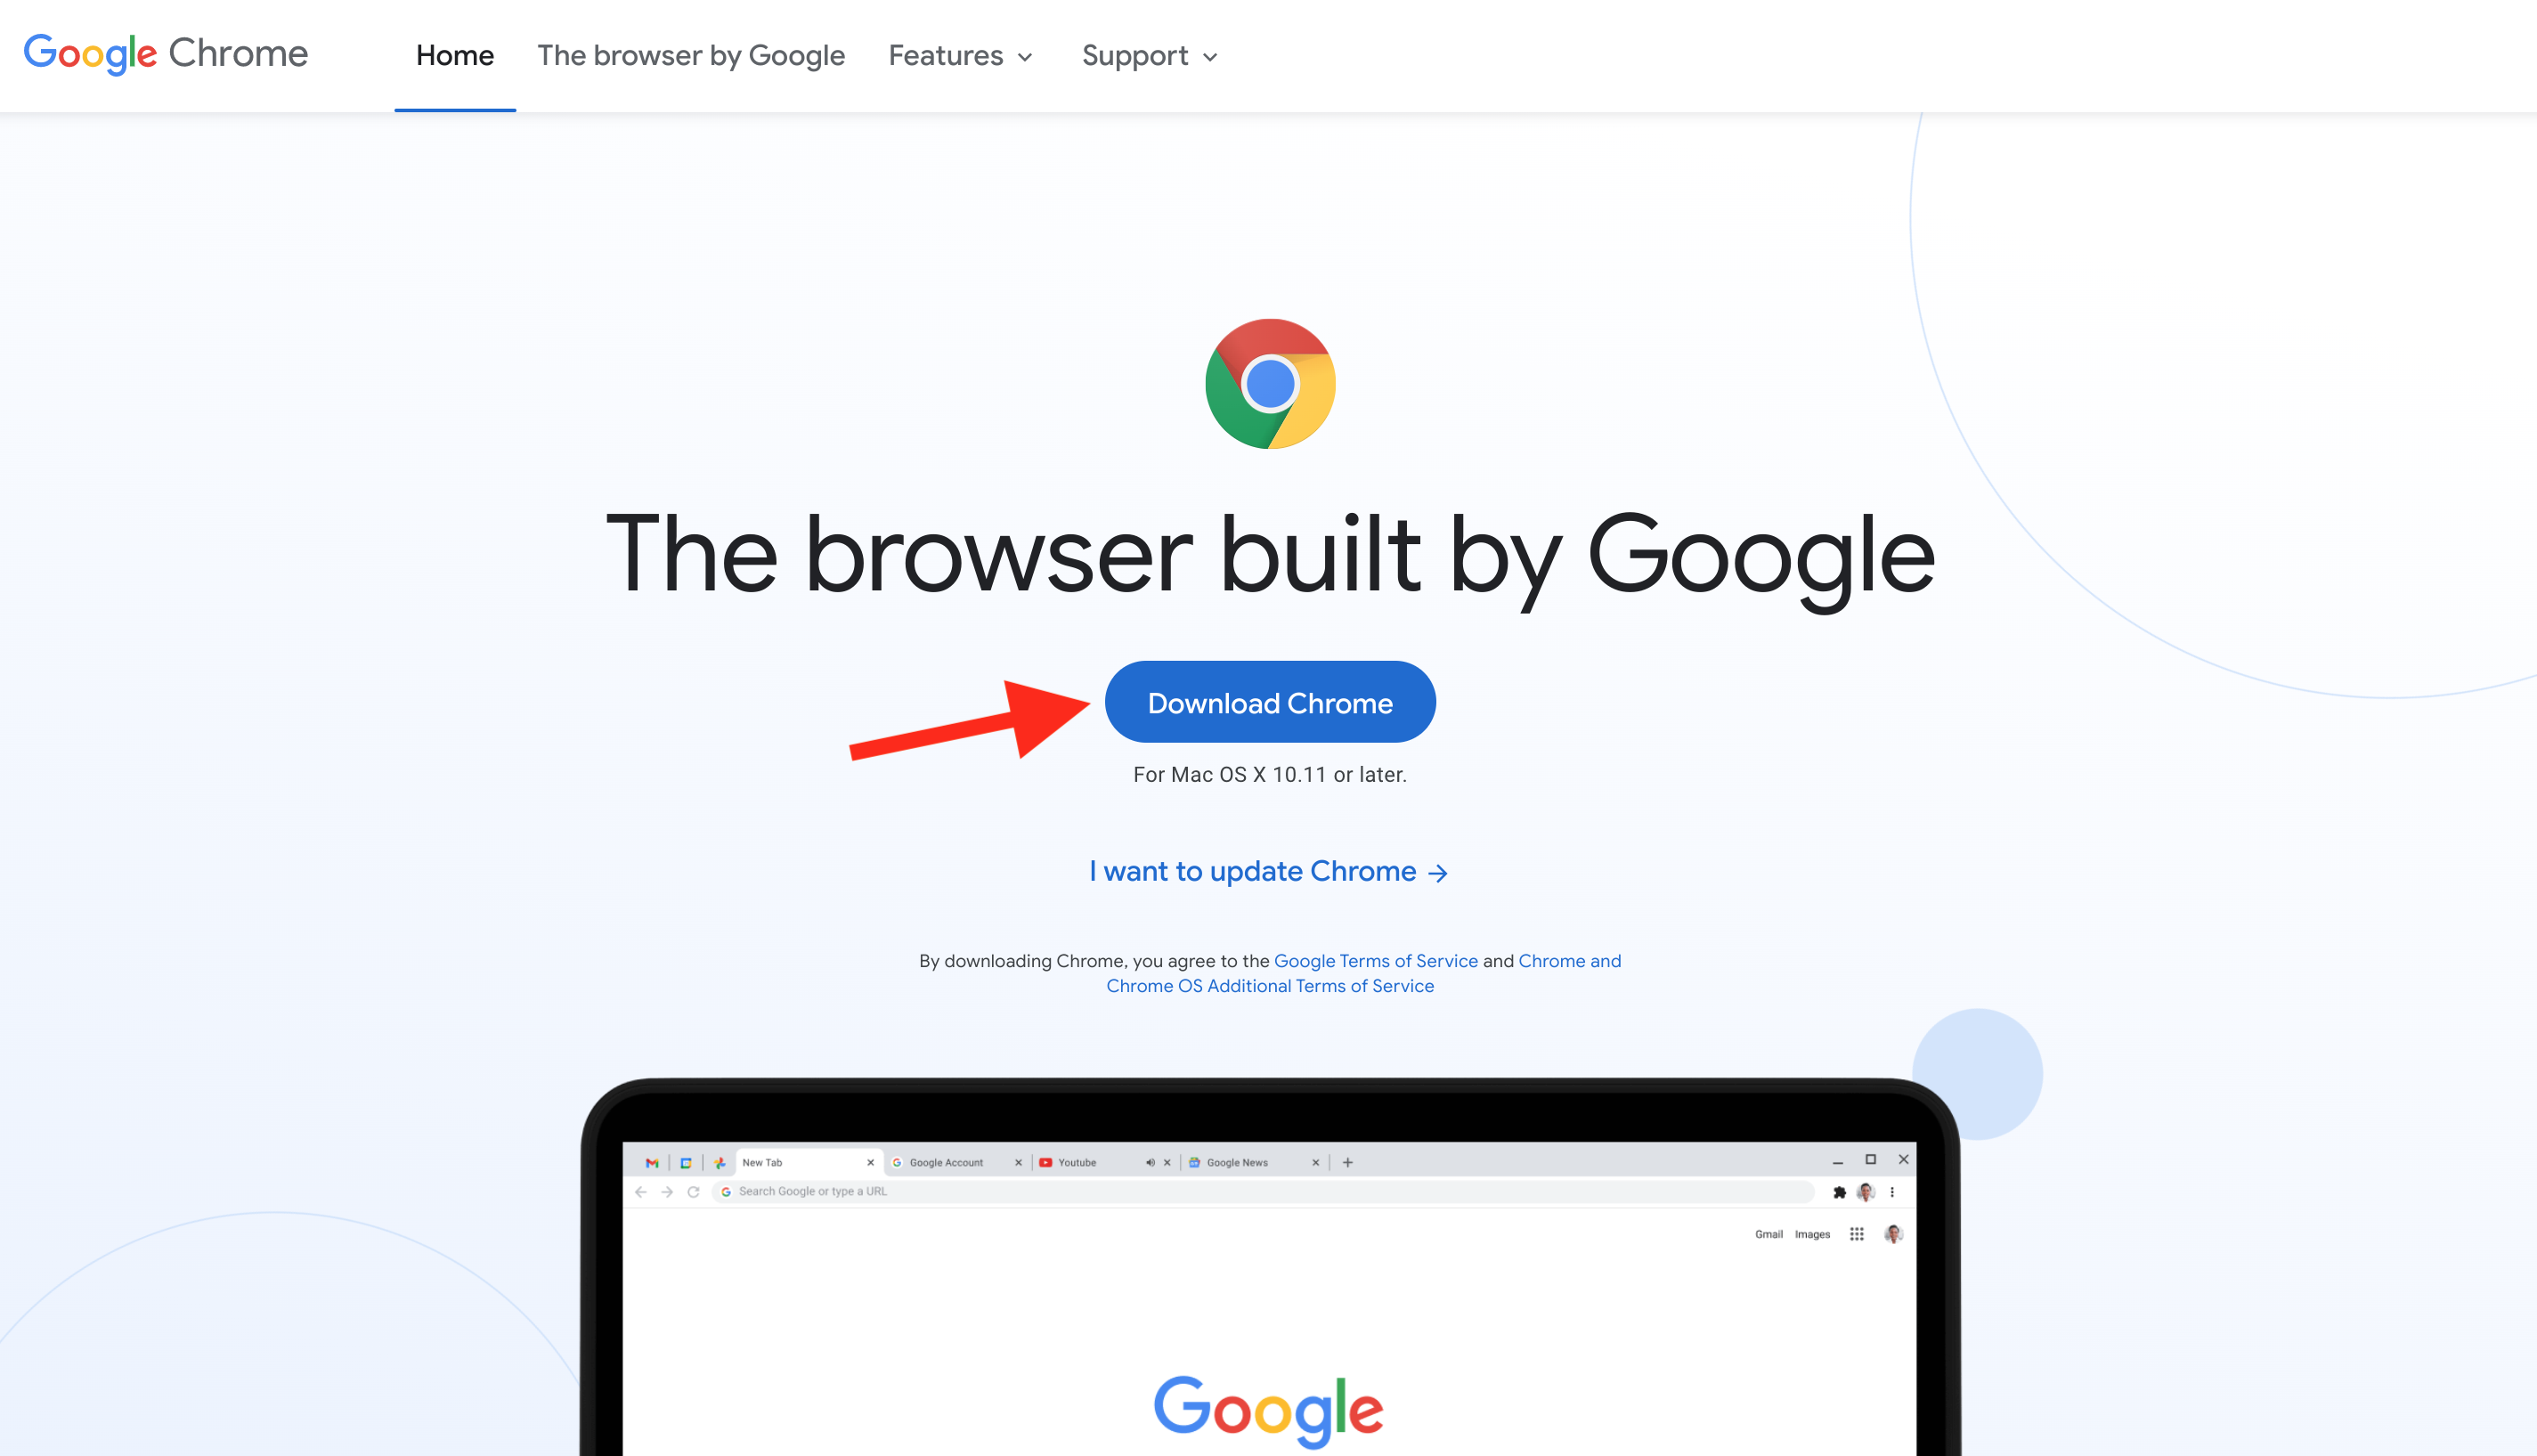The image size is (2537, 1456).
Task: Expand the Features dropdown menu
Action: tap(958, 54)
